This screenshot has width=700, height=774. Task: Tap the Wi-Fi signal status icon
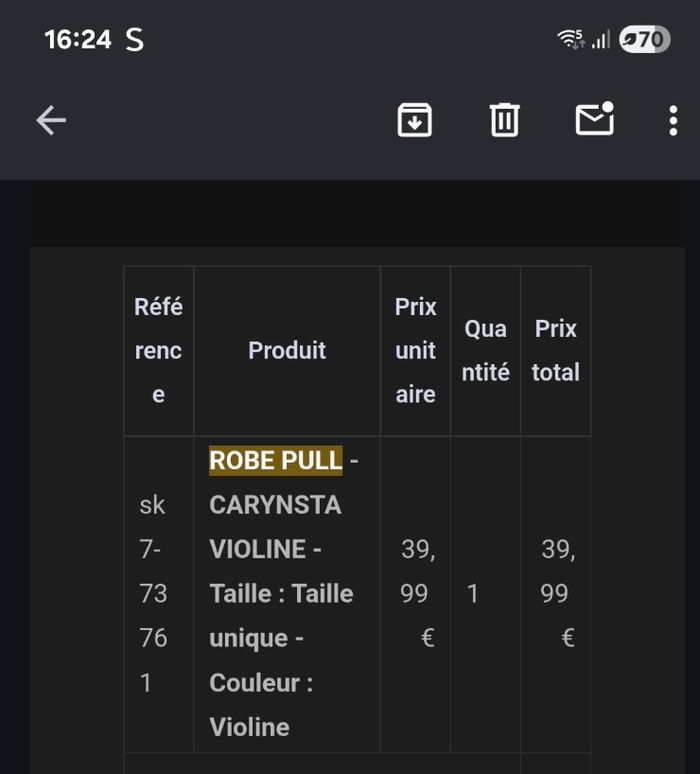tap(571, 39)
